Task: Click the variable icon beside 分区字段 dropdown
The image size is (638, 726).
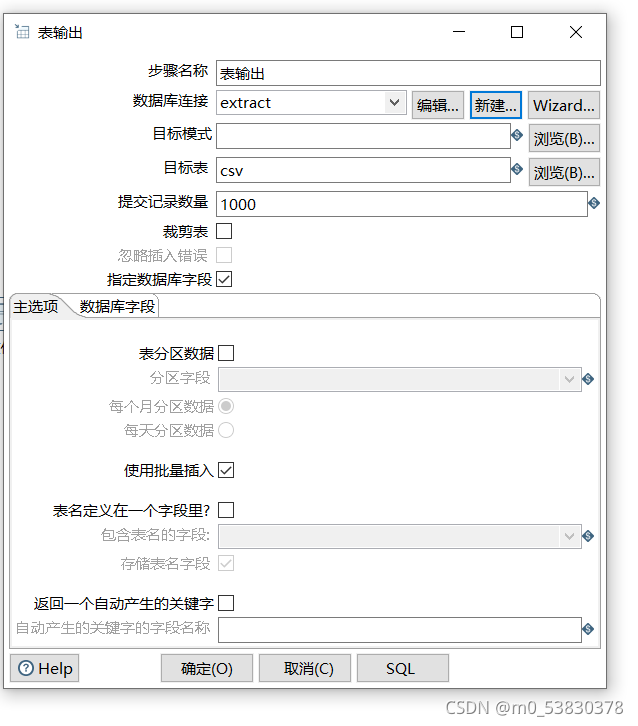Action: click(x=588, y=379)
